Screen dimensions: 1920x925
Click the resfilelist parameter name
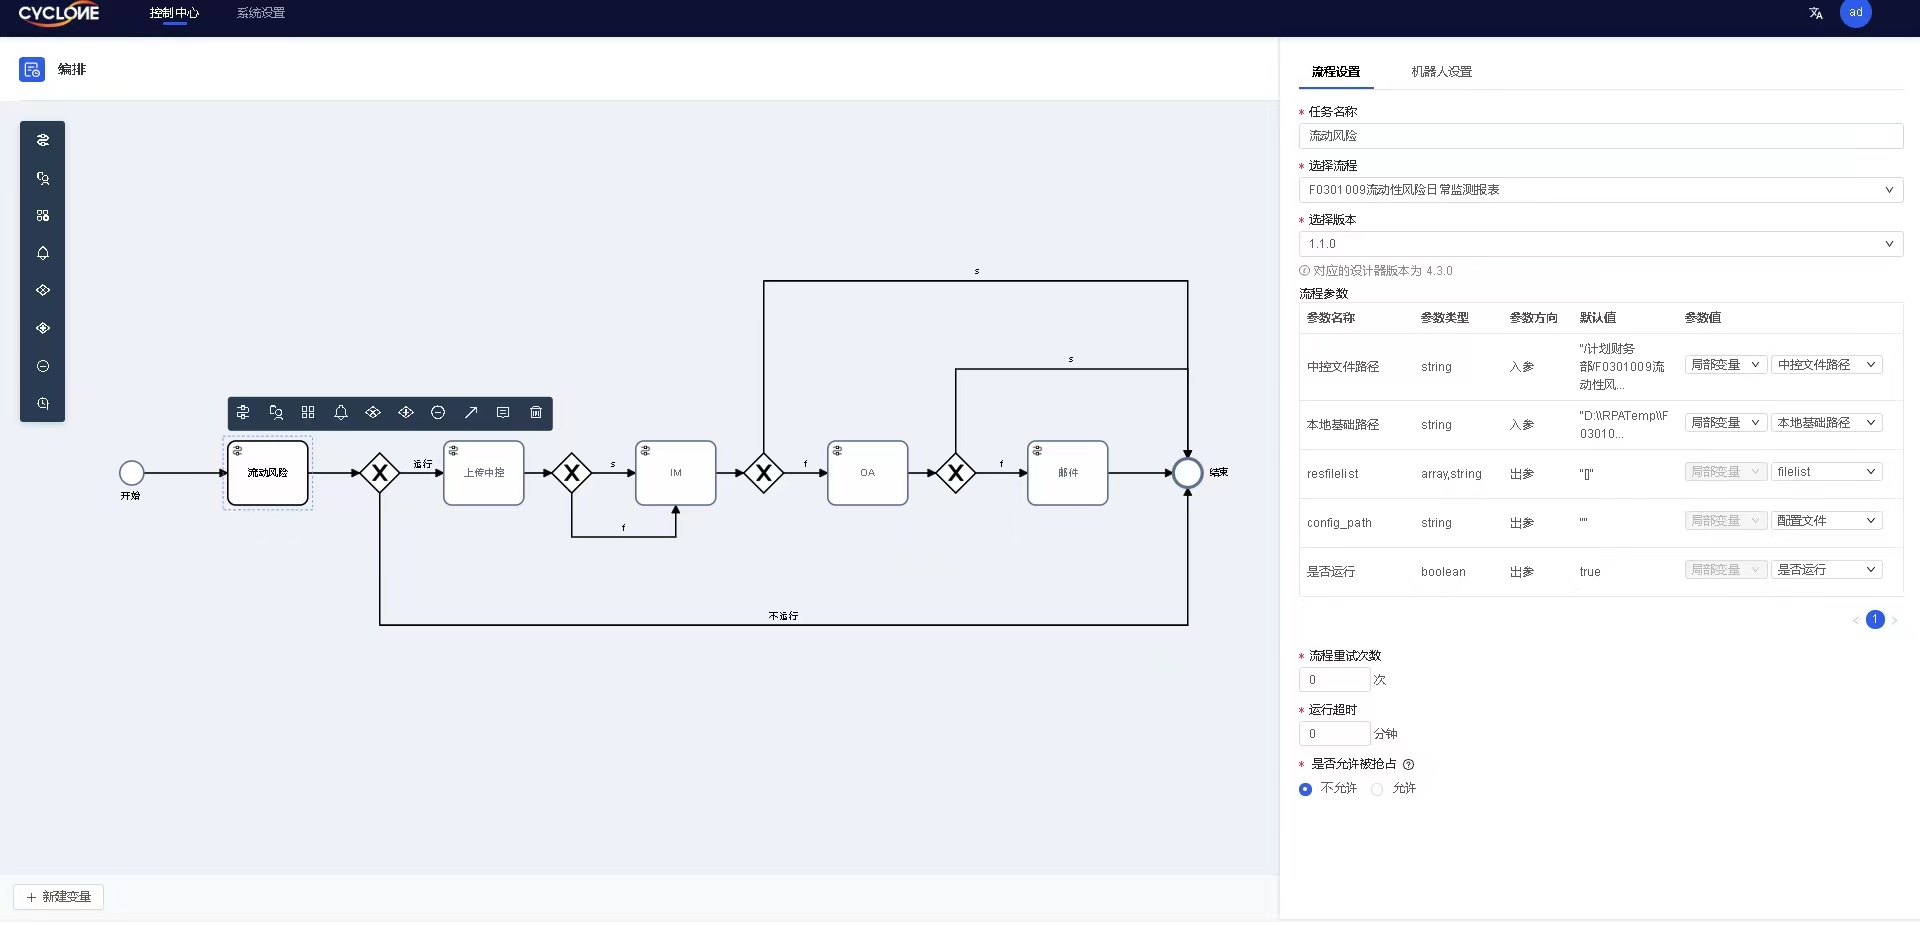pos(1333,474)
